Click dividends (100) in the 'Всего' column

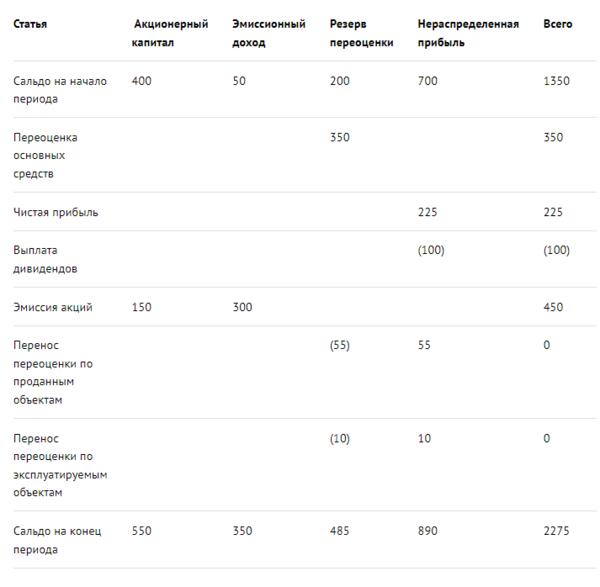556,250
